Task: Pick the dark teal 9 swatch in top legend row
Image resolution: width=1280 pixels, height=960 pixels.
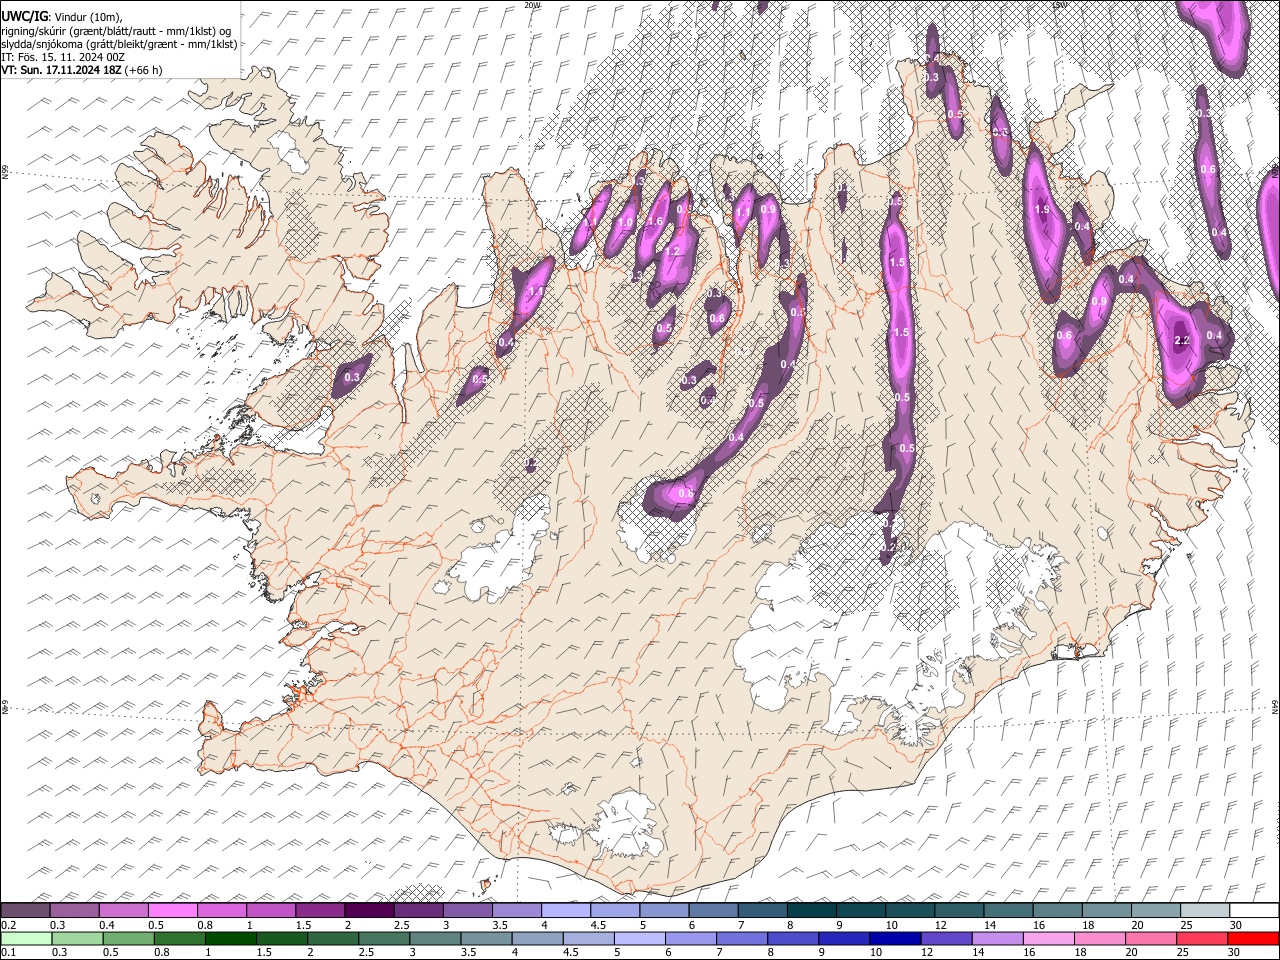Action: click(812, 911)
